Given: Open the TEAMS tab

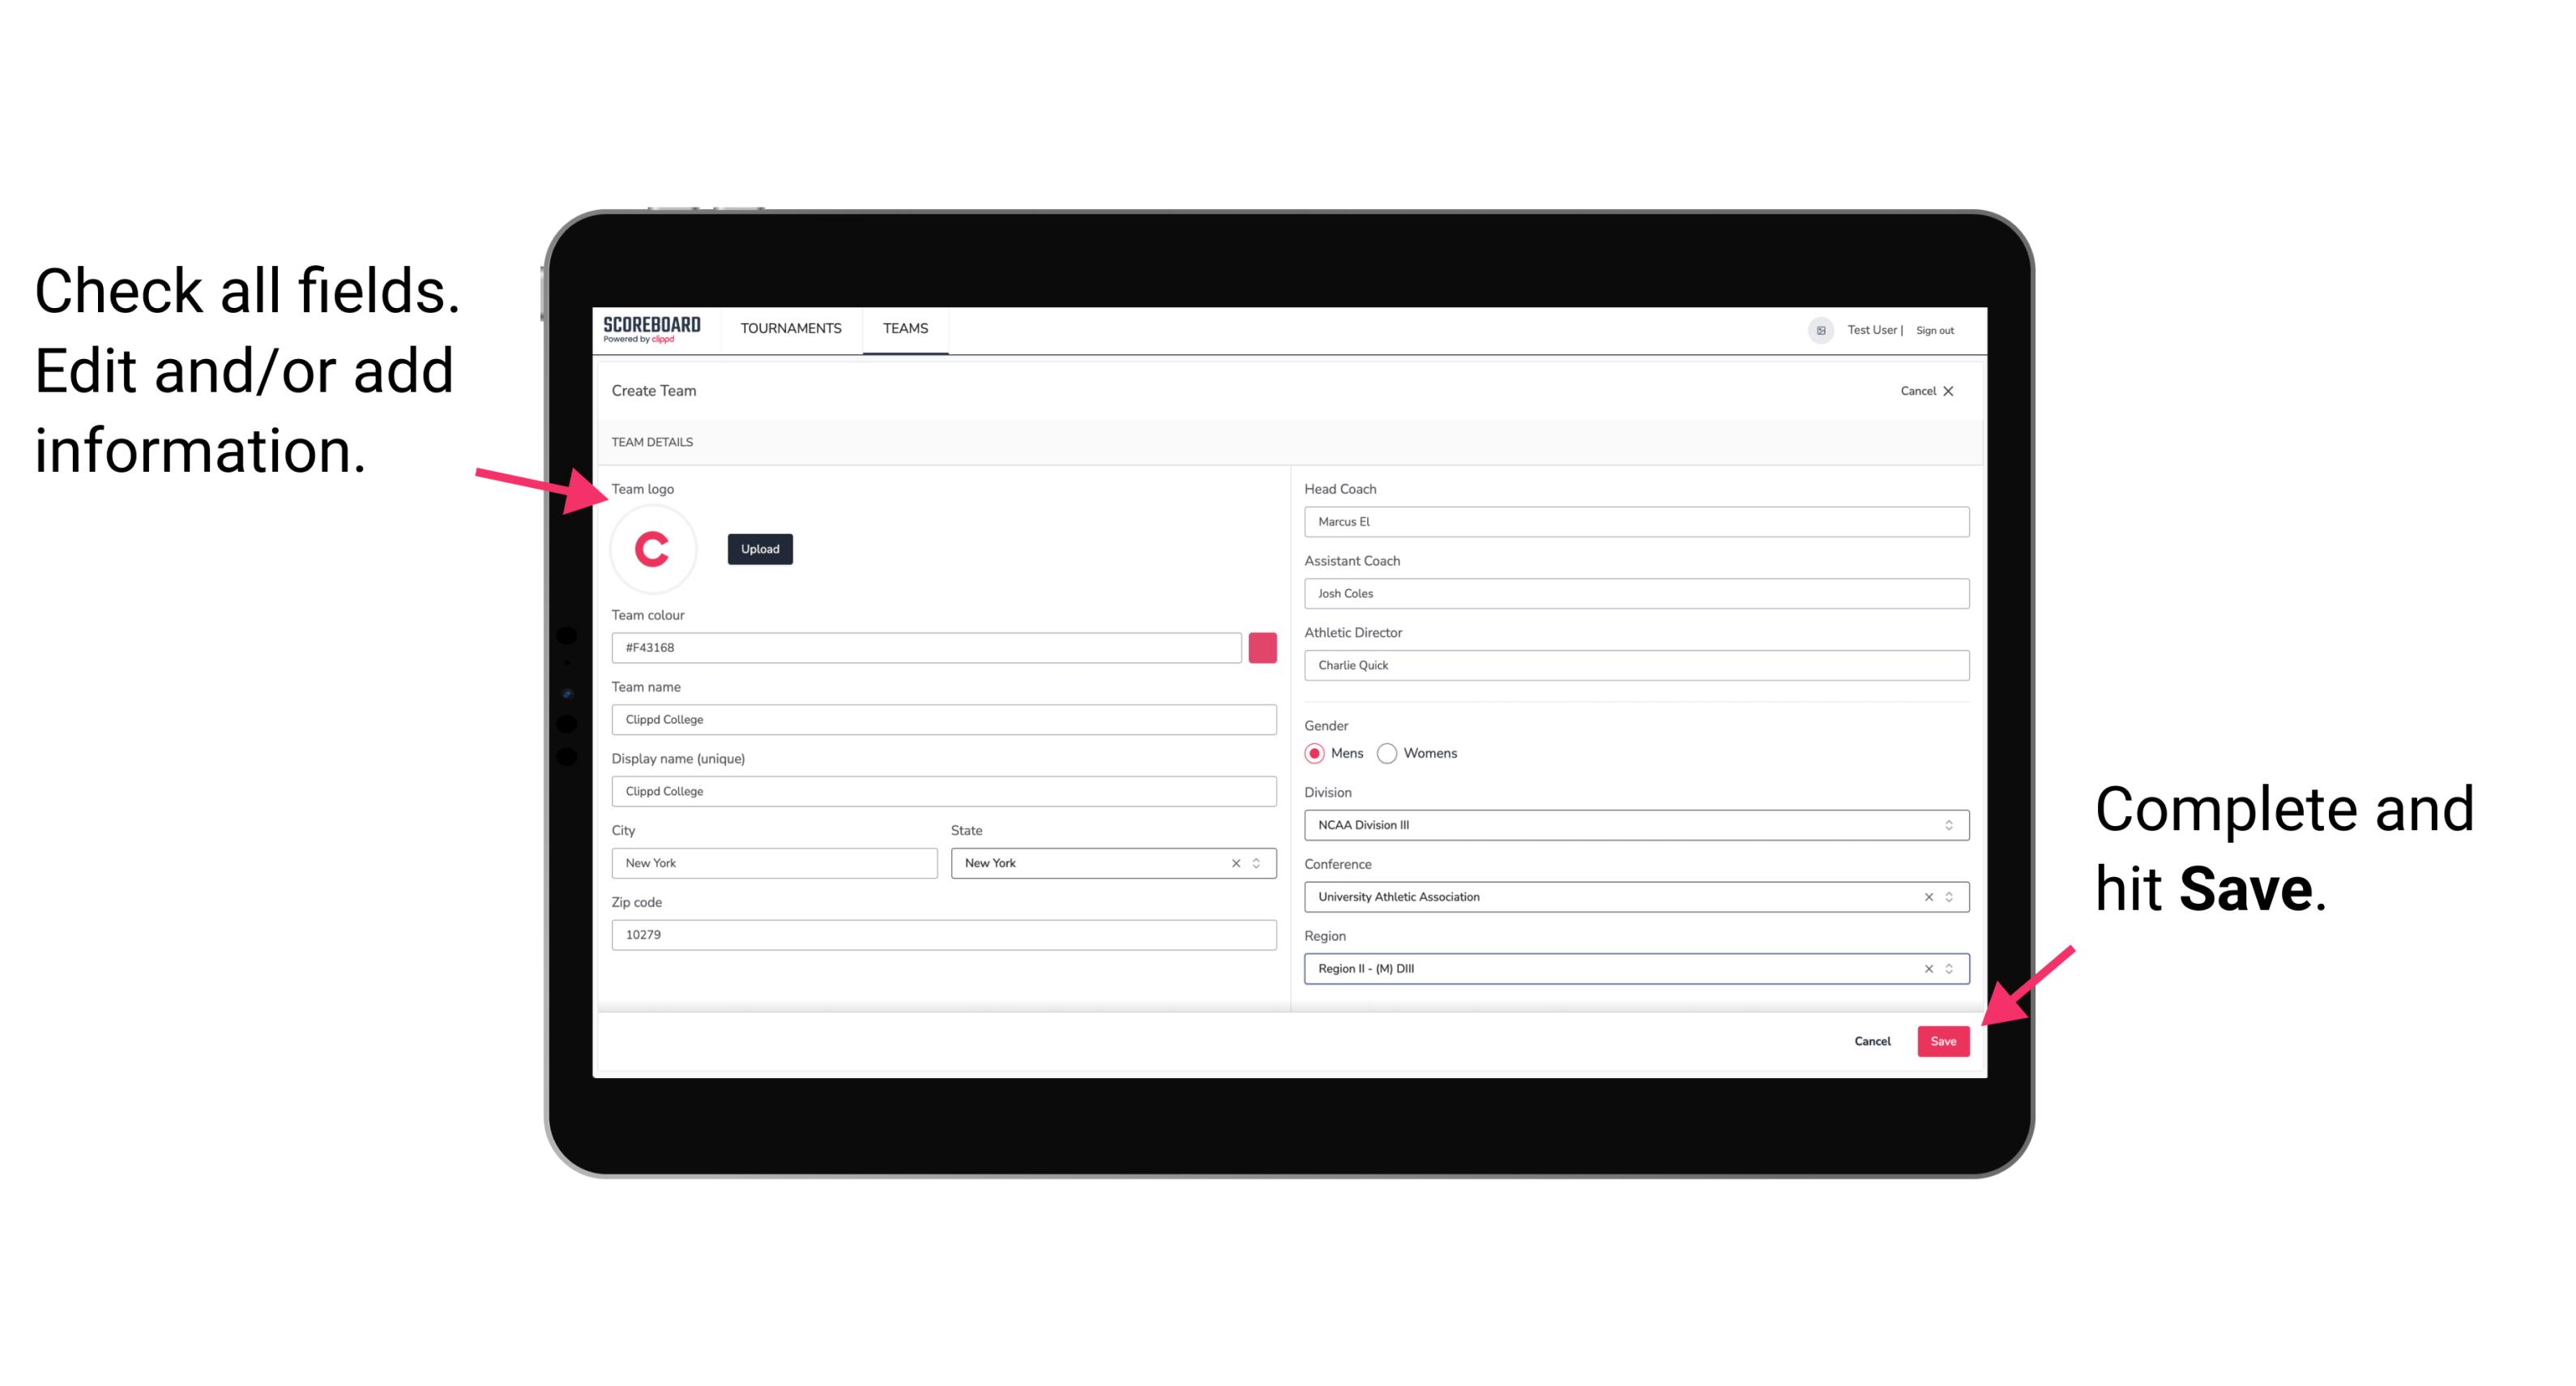Looking at the screenshot, I should (904, 327).
